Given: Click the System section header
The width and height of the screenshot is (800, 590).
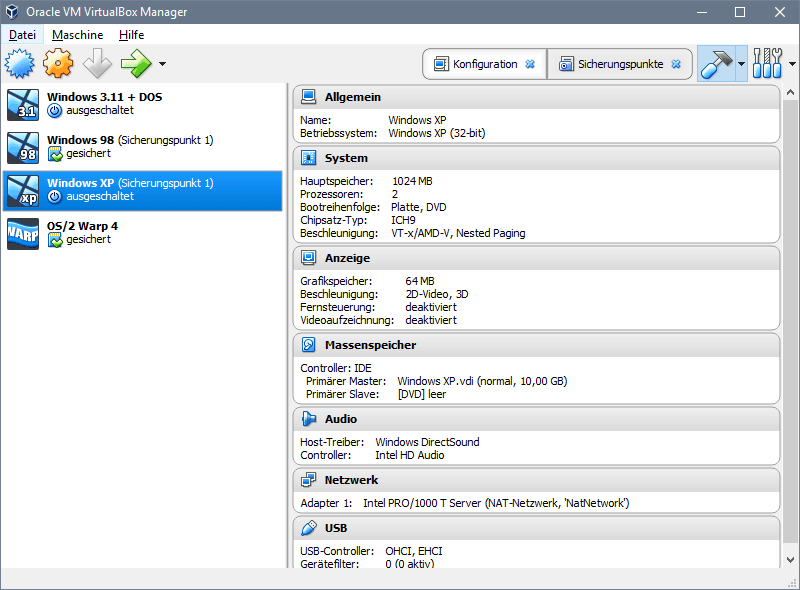Looking at the screenshot, I should click(x=536, y=158).
